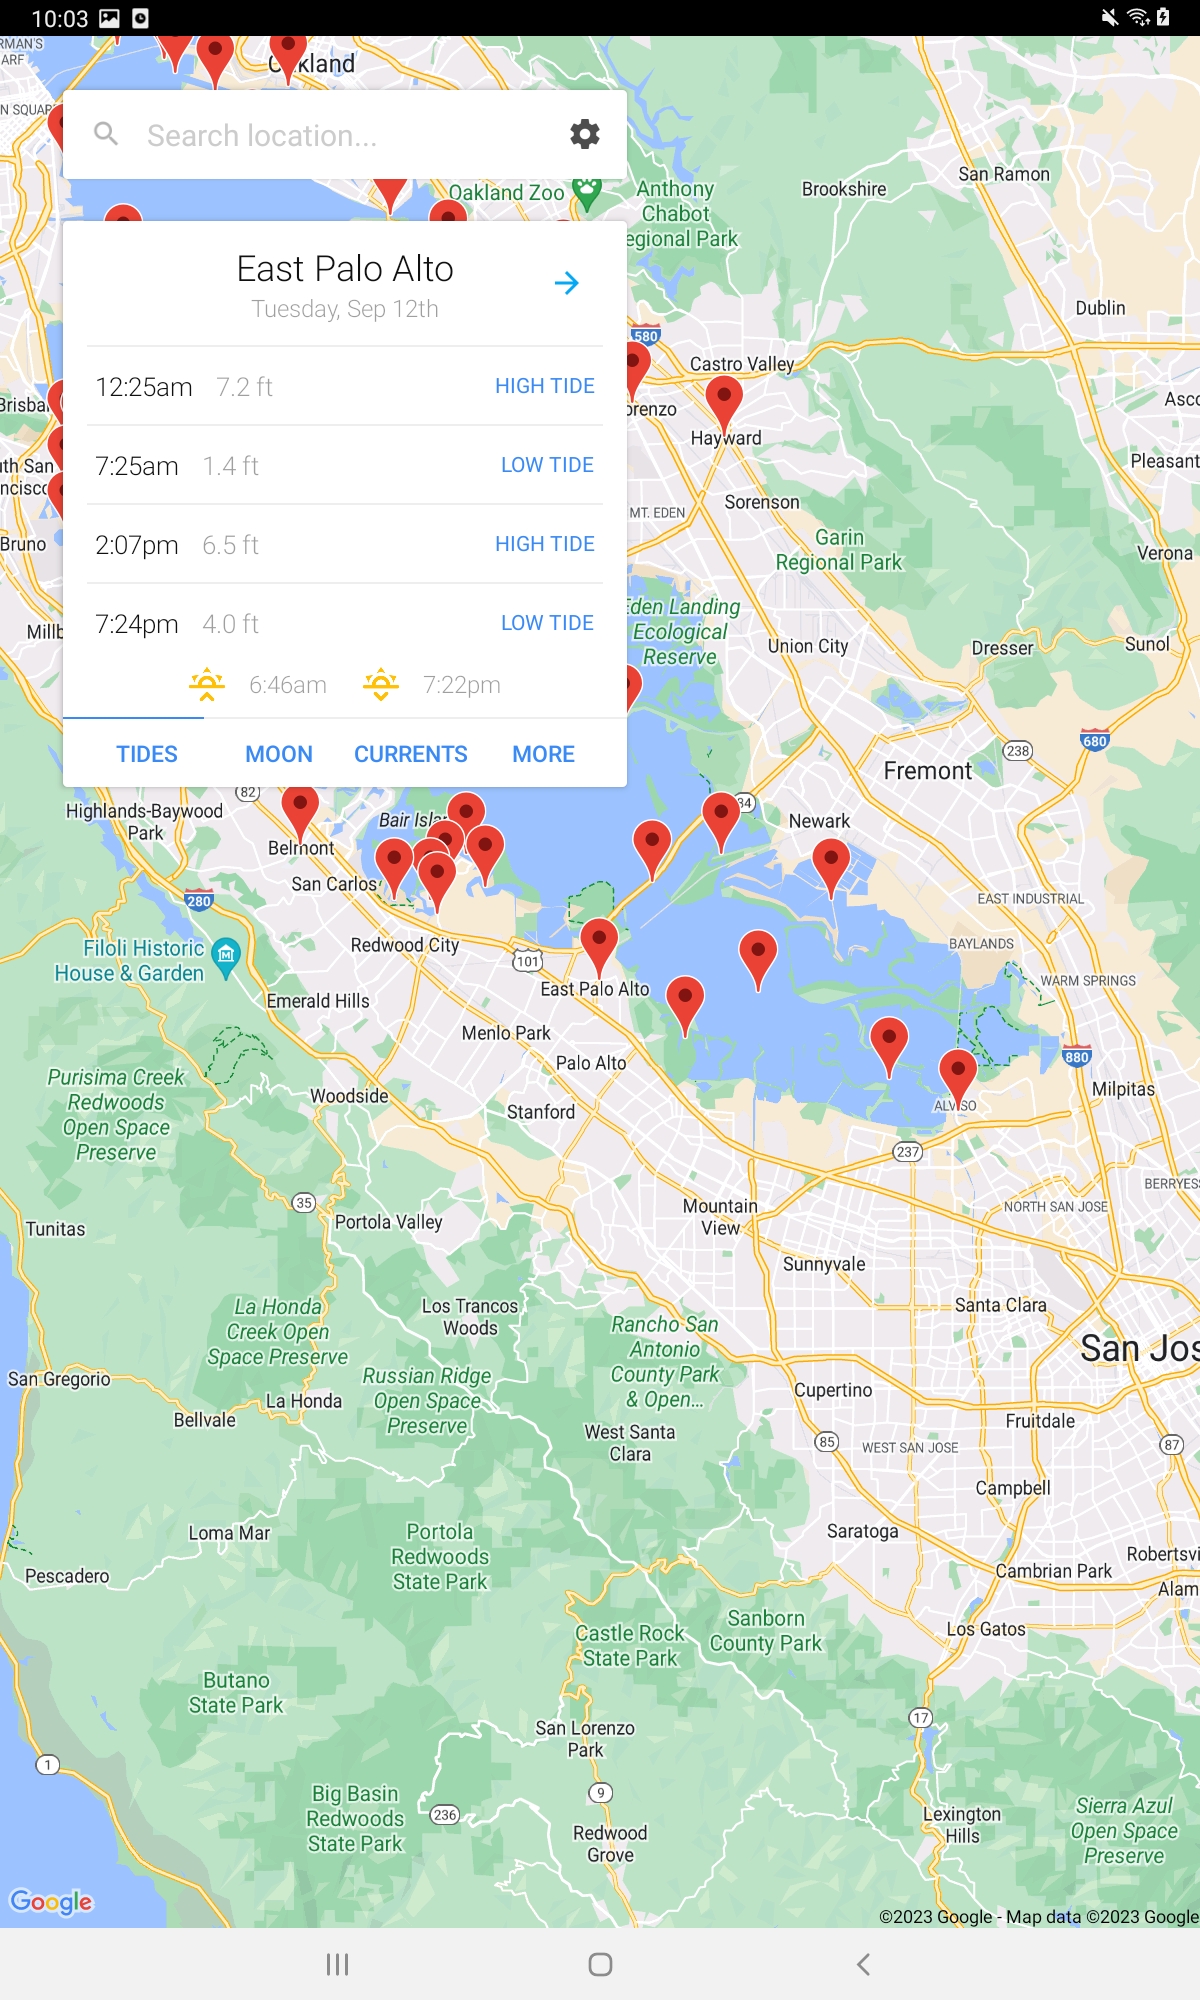1200x2000 pixels.
Task: Open the CURRENTS tab
Action: pyautogui.click(x=411, y=754)
